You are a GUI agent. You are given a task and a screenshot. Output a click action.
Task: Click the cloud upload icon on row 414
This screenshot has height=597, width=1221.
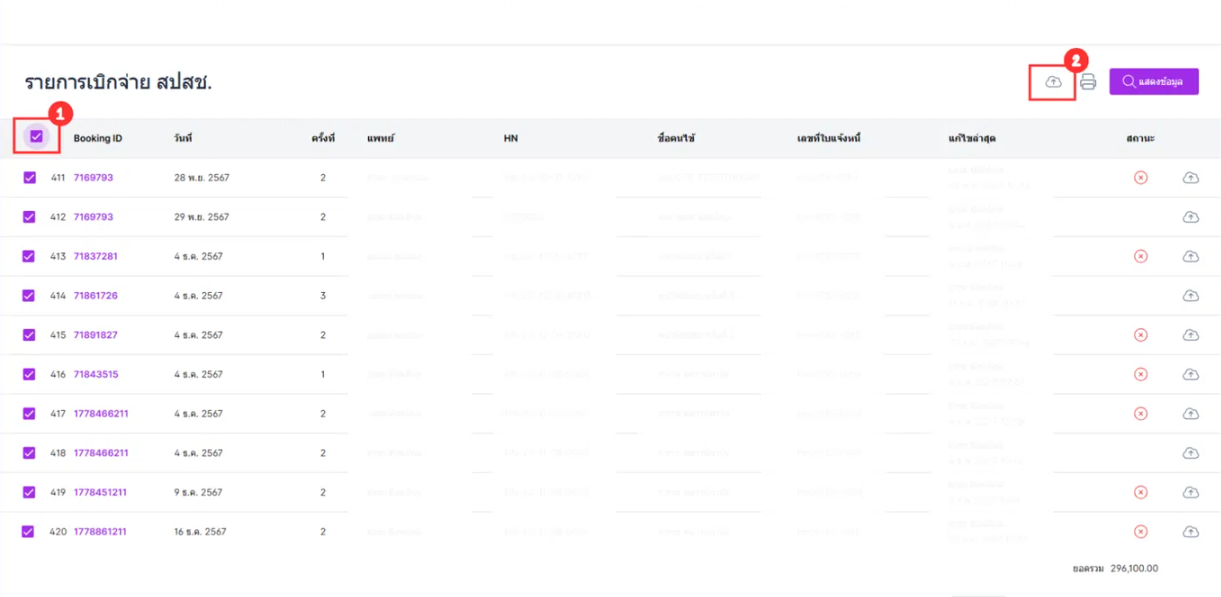(1190, 296)
